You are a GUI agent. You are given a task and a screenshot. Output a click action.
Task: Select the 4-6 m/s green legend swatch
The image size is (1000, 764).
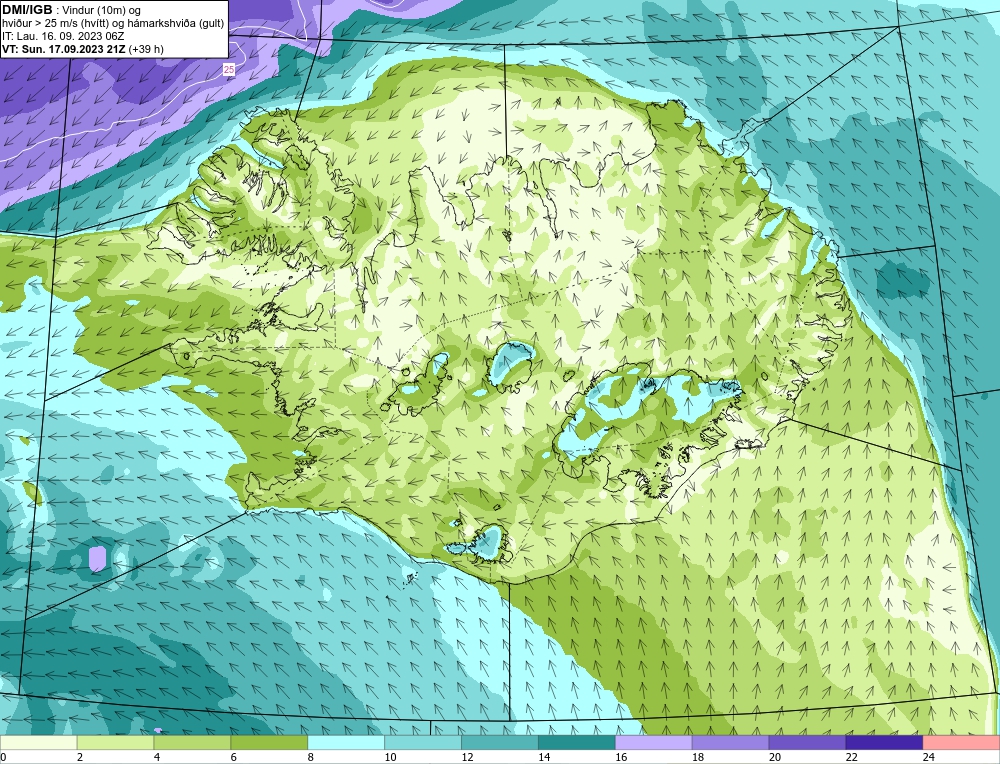[x=192, y=743]
